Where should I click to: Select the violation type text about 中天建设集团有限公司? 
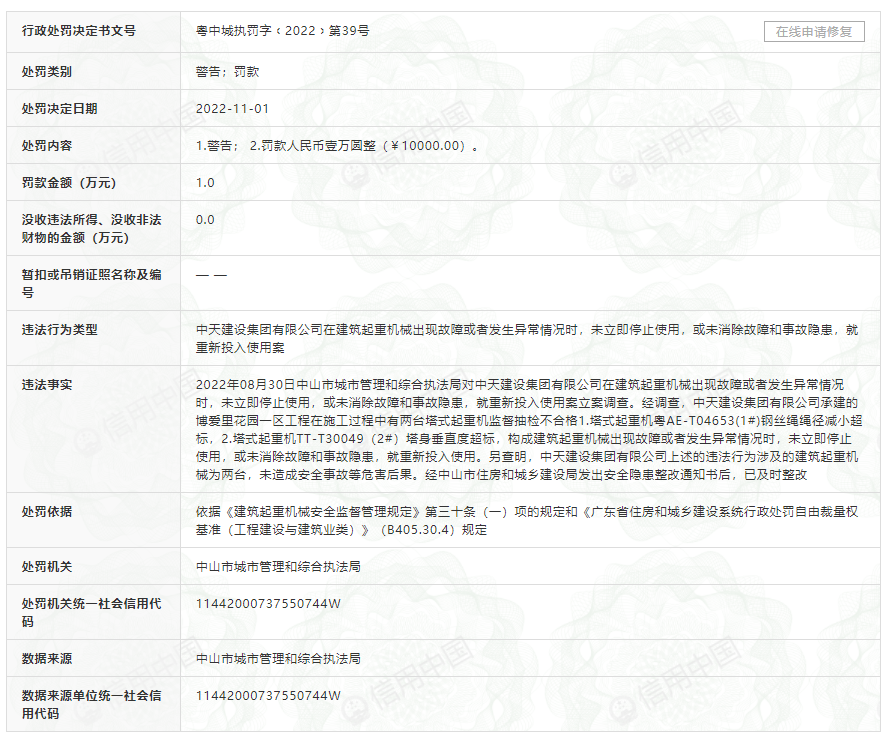527,338
